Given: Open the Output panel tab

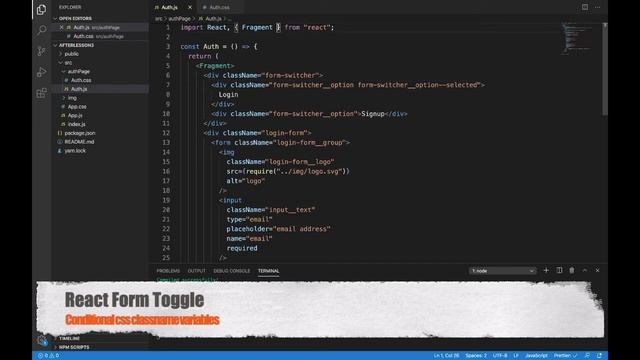Looking at the screenshot, I should [x=196, y=271].
